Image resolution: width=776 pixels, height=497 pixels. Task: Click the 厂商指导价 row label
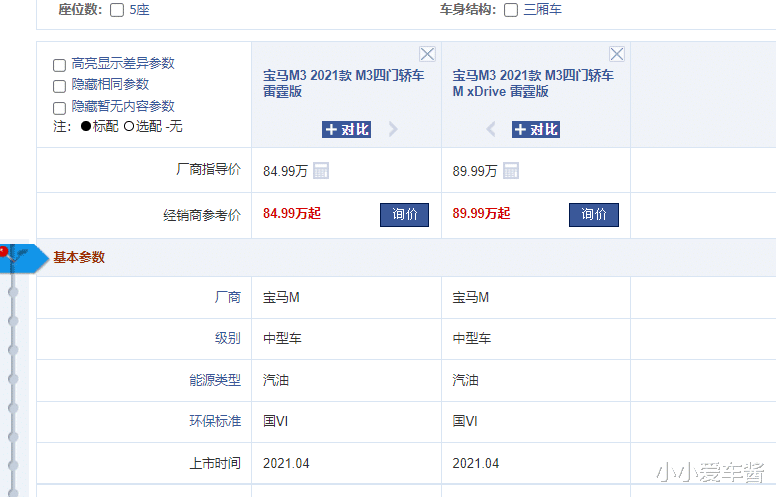pyautogui.click(x=208, y=169)
